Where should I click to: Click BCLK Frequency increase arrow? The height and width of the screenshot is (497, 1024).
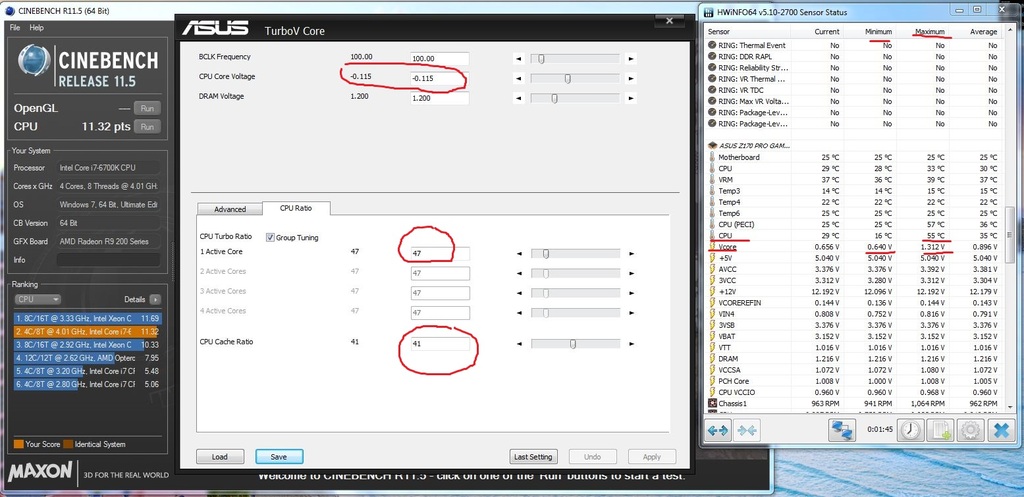pyautogui.click(x=631, y=59)
